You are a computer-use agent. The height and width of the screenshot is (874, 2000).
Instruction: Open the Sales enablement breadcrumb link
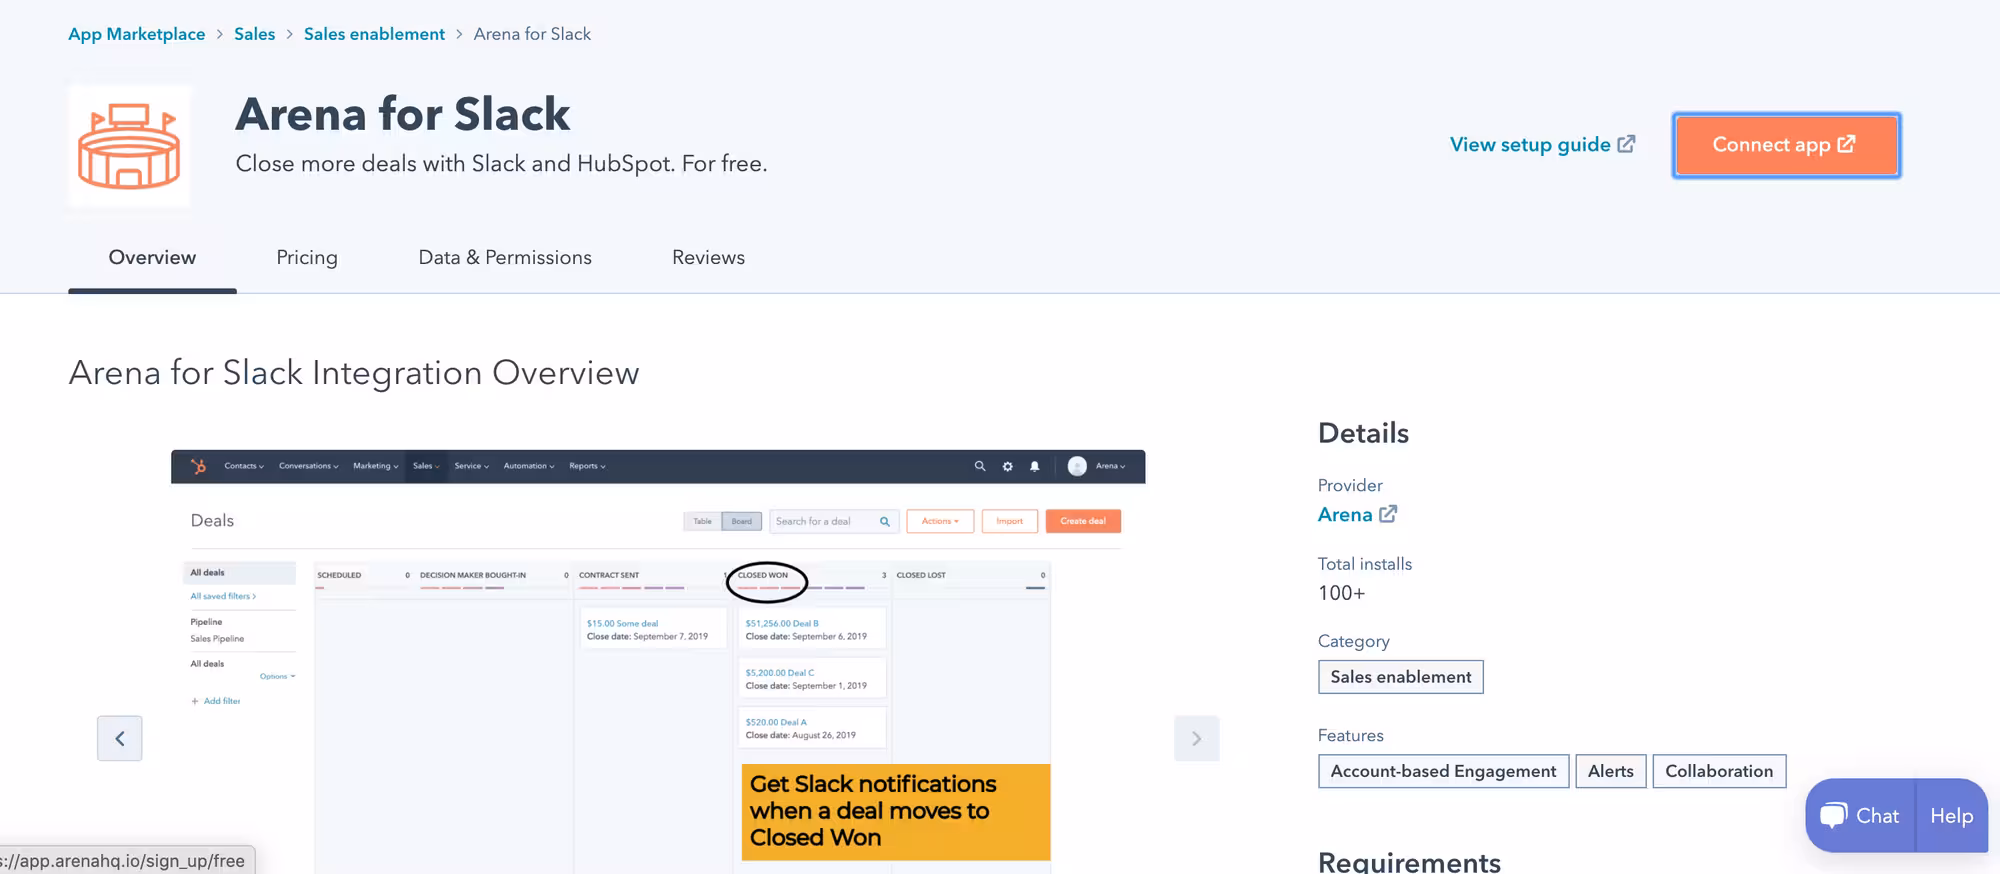point(374,34)
